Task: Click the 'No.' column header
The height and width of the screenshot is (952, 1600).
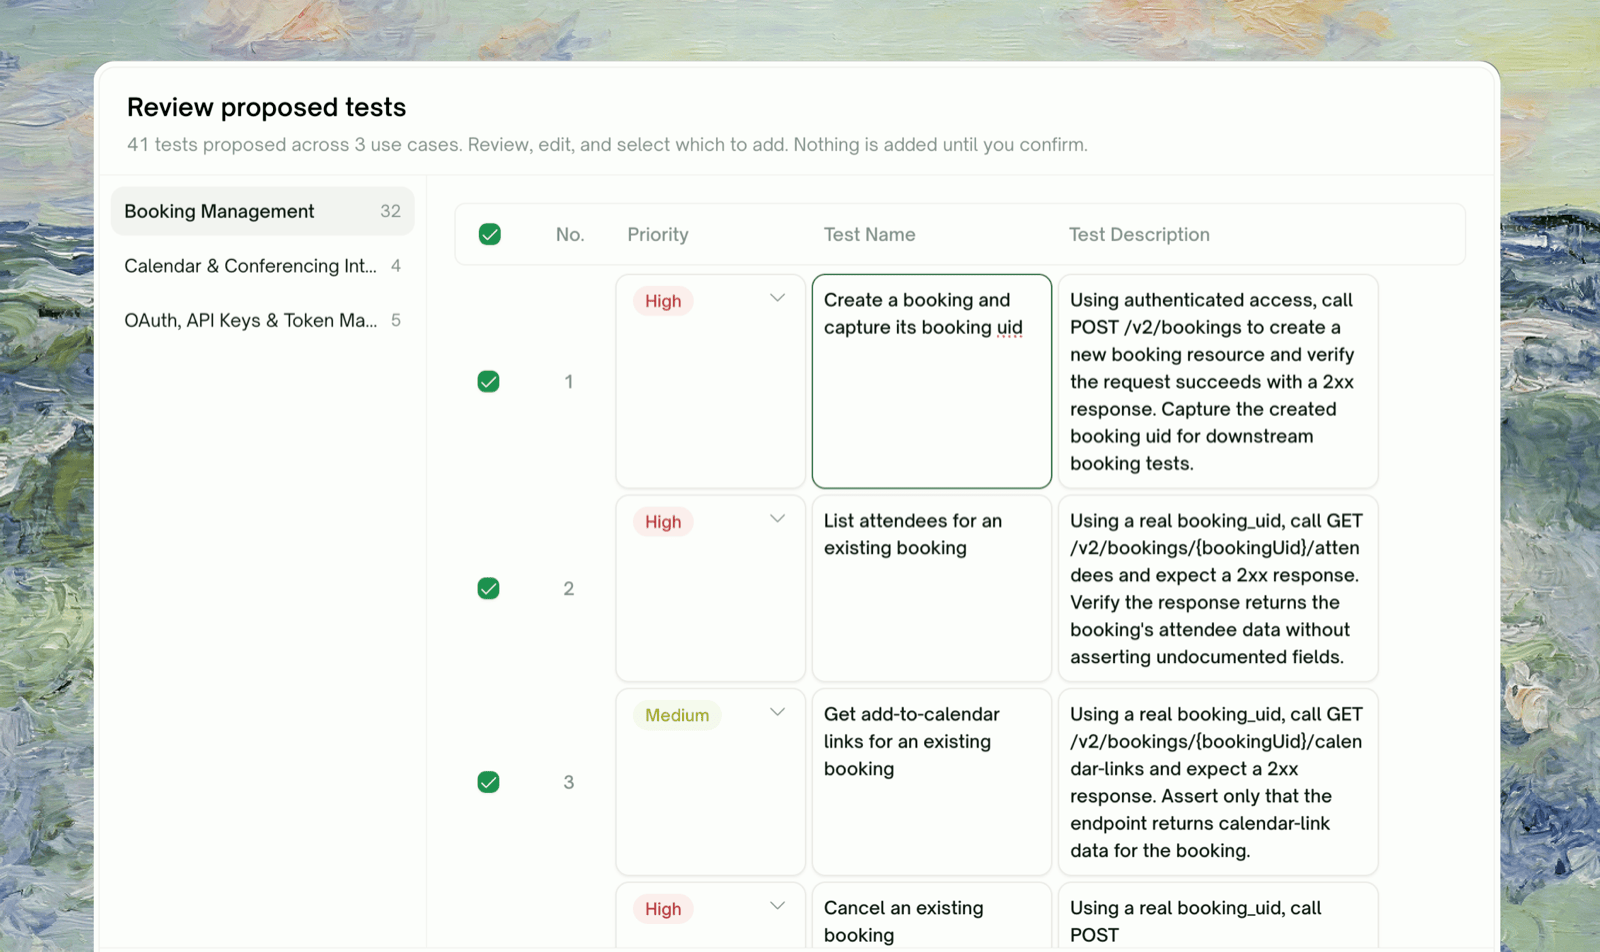Action: 570,234
